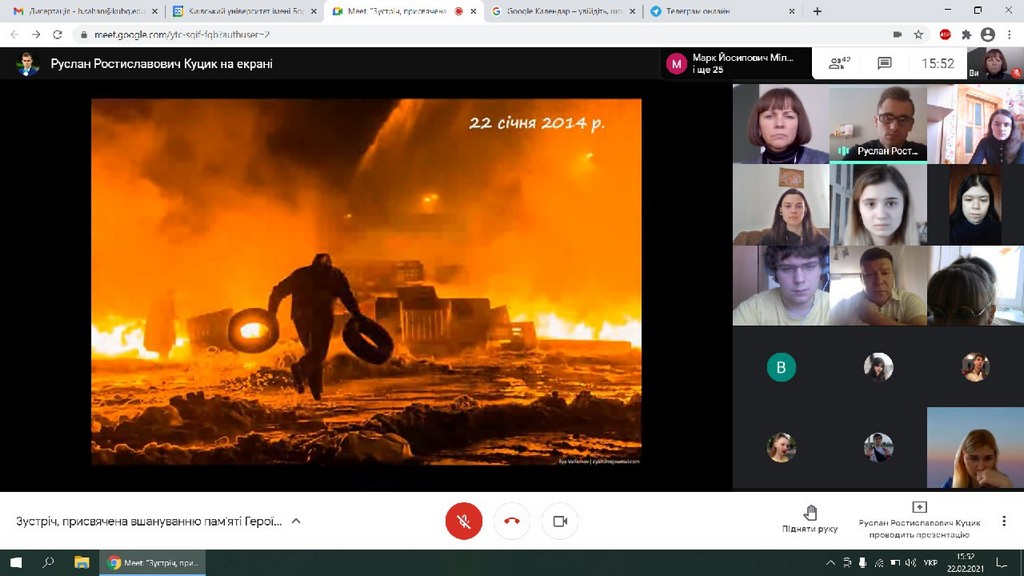Open the participants list icon
1024x576 pixels.
pyautogui.click(x=838, y=63)
